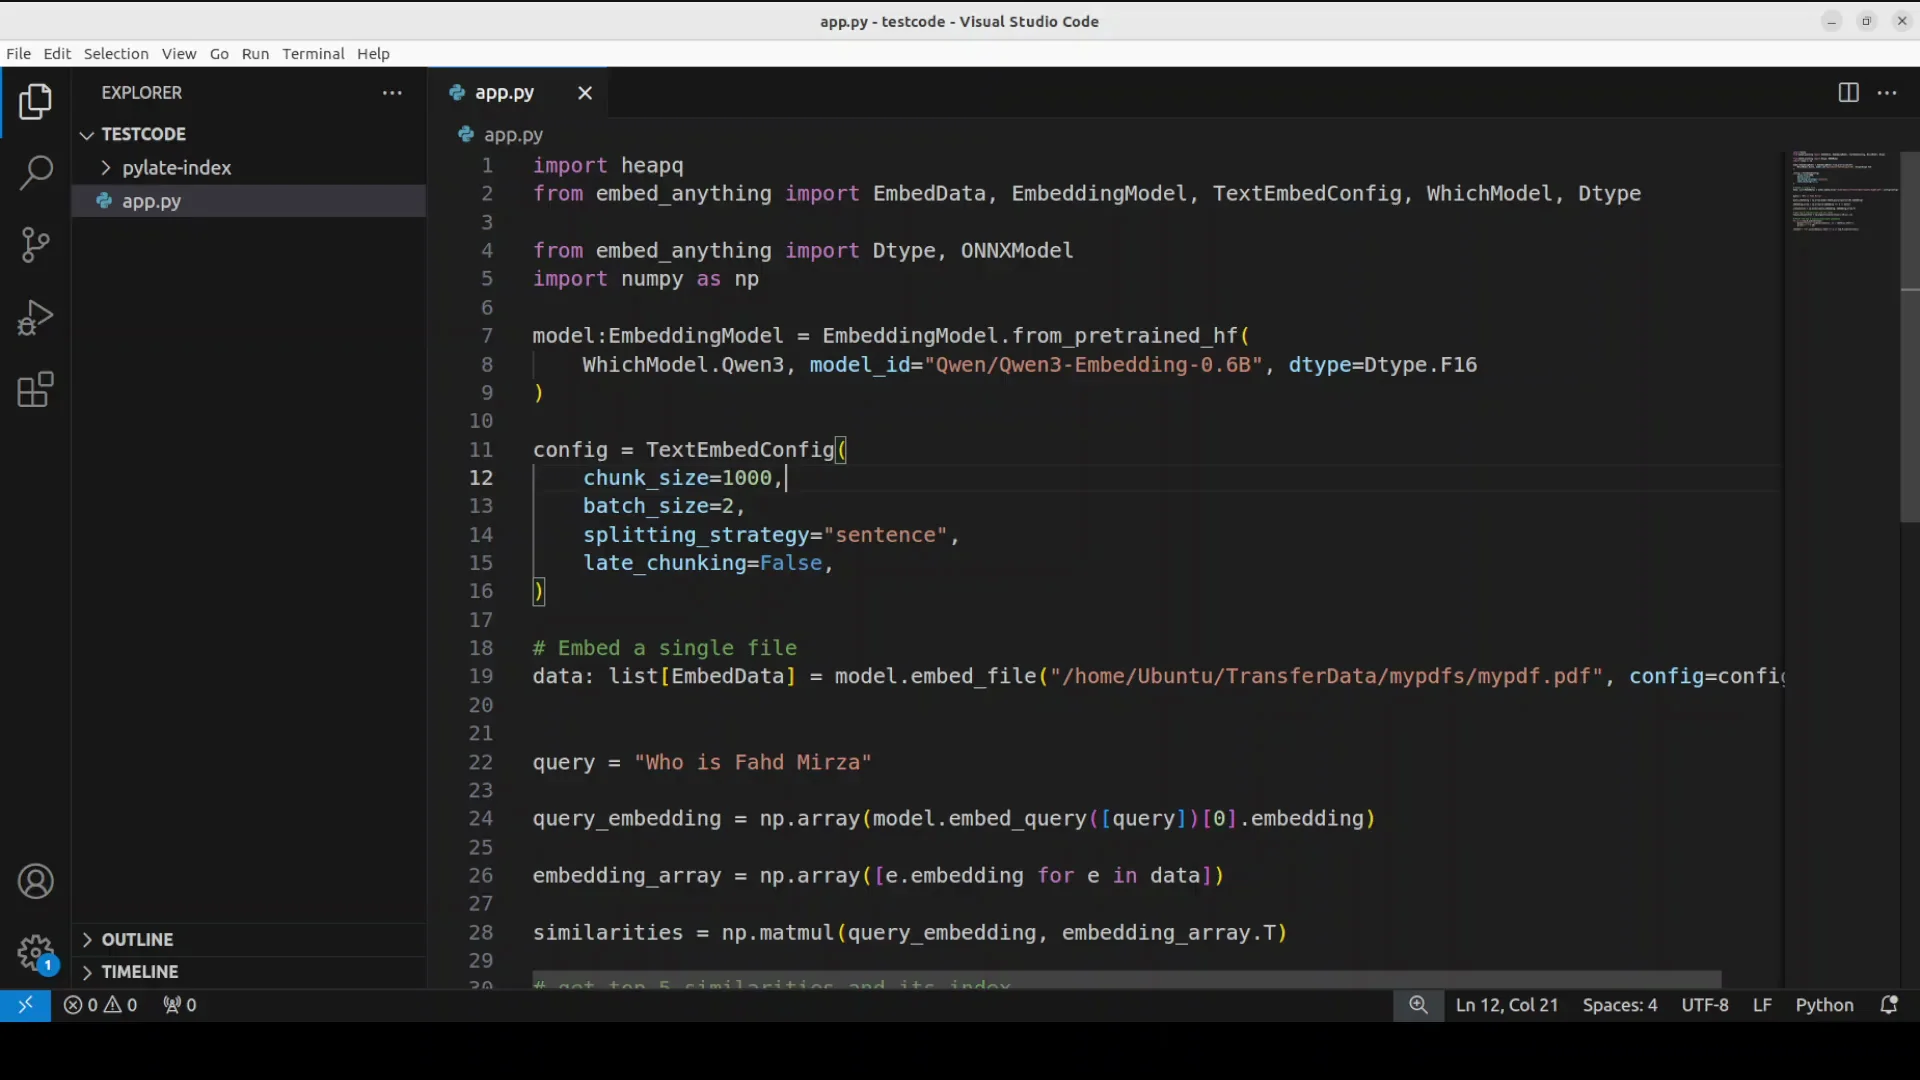Click the Python language mode button
Image resolution: width=1920 pixels, height=1080 pixels.
tap(1824, 1005)
